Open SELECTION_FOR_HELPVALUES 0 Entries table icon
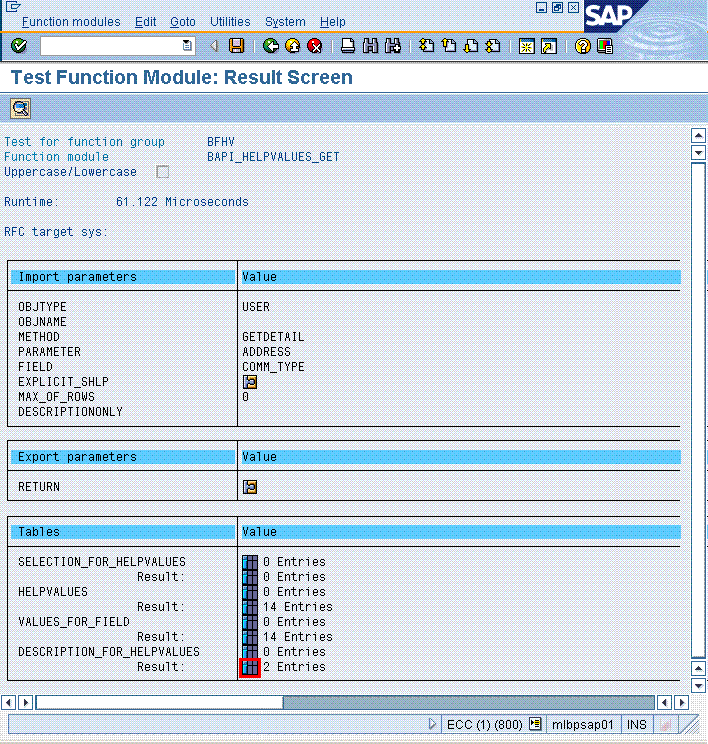The height and width of the screenshot is (744, 708). (250, 562)
